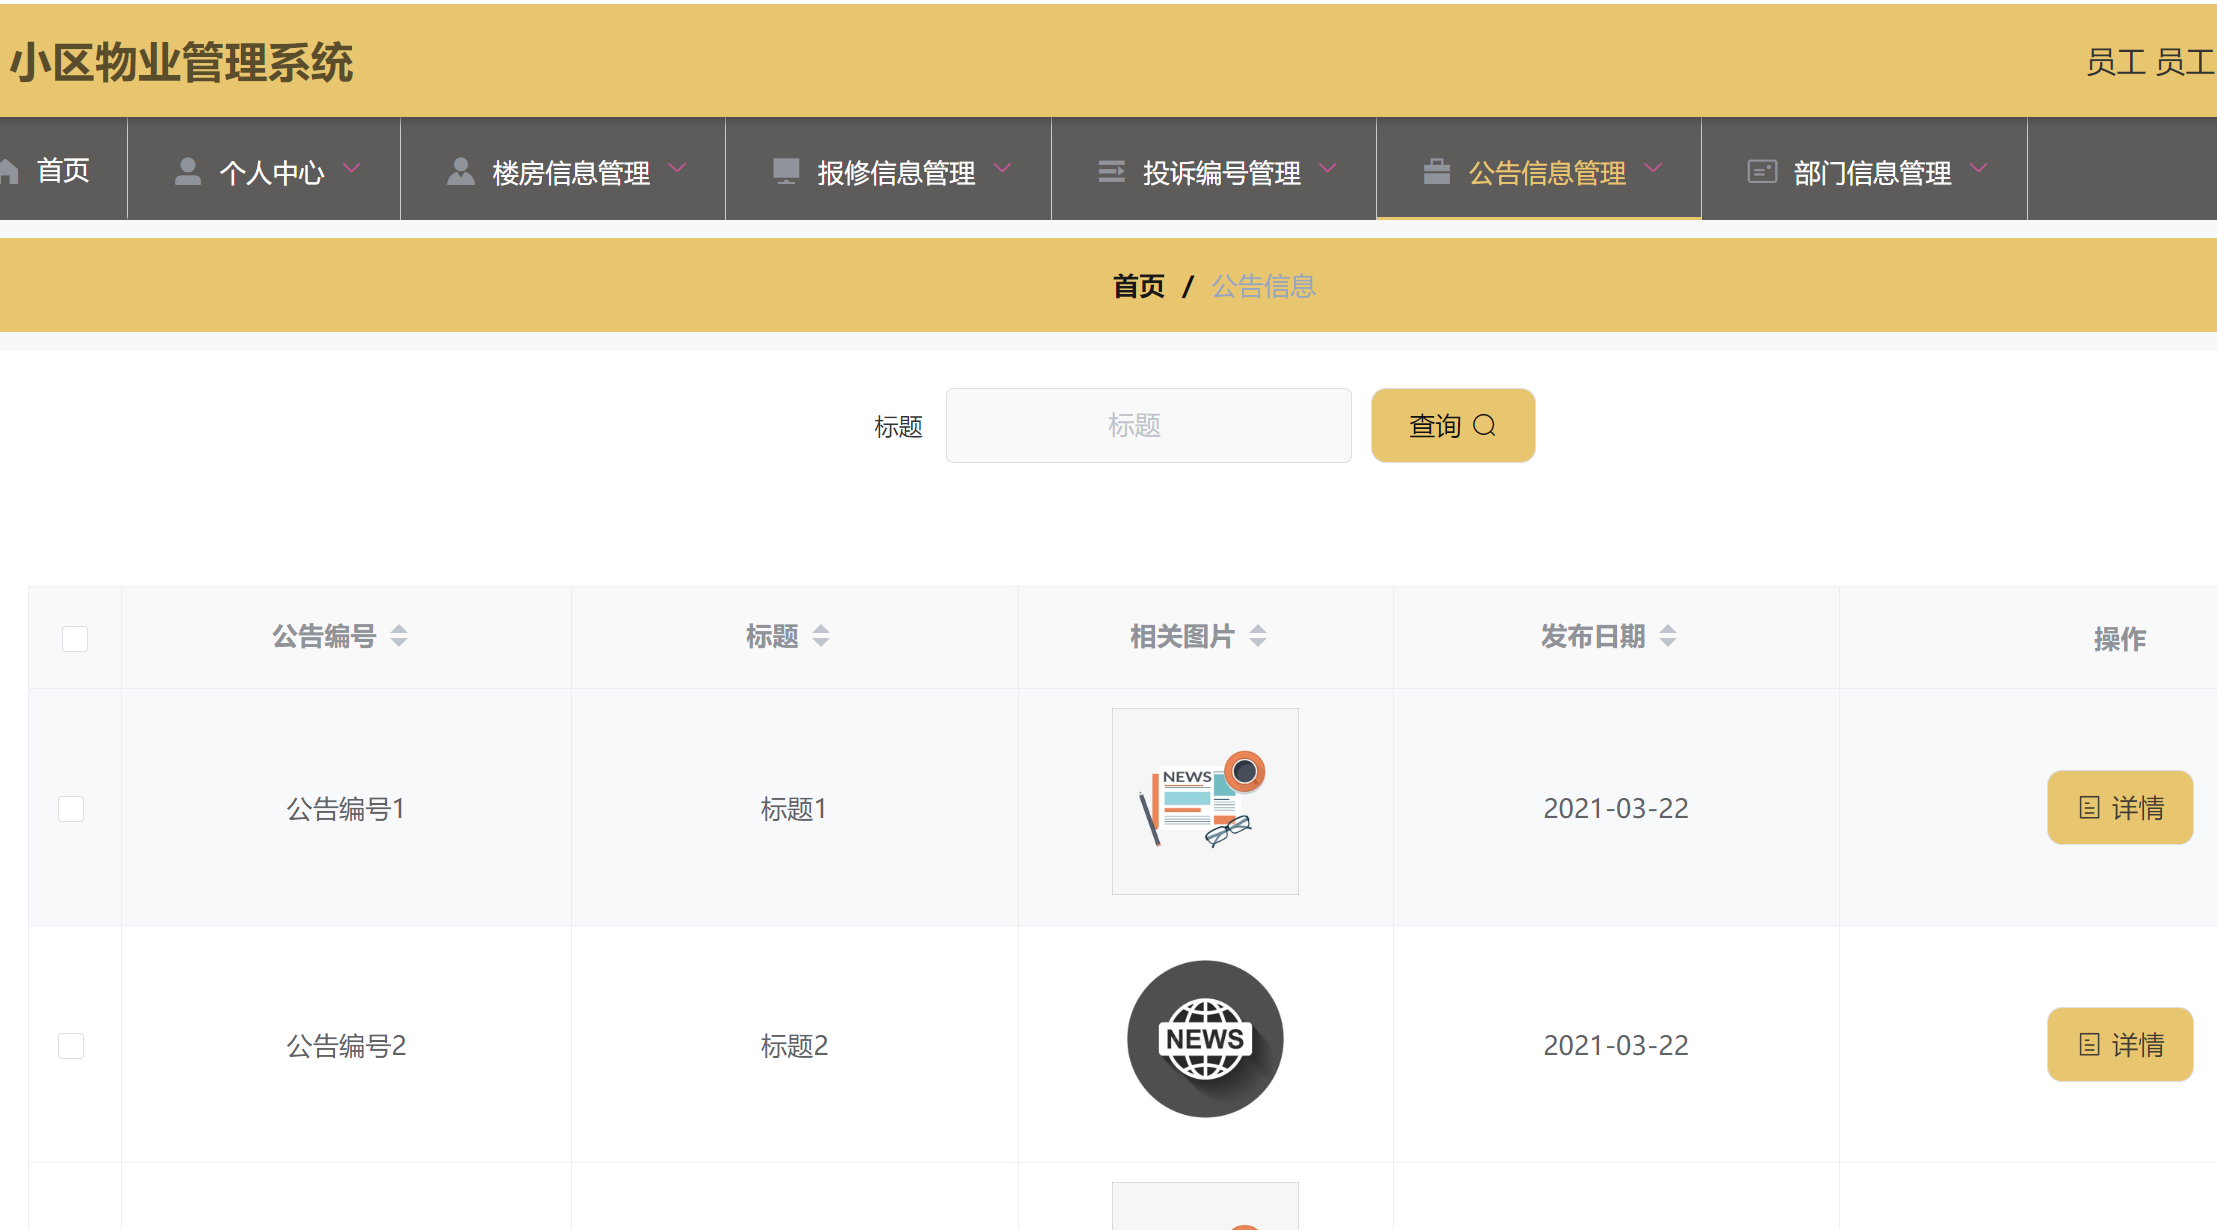Click the monitor icon on 报修信息管理
The width and height of the screenshot is (2217, 1230).
pos(784,169)
